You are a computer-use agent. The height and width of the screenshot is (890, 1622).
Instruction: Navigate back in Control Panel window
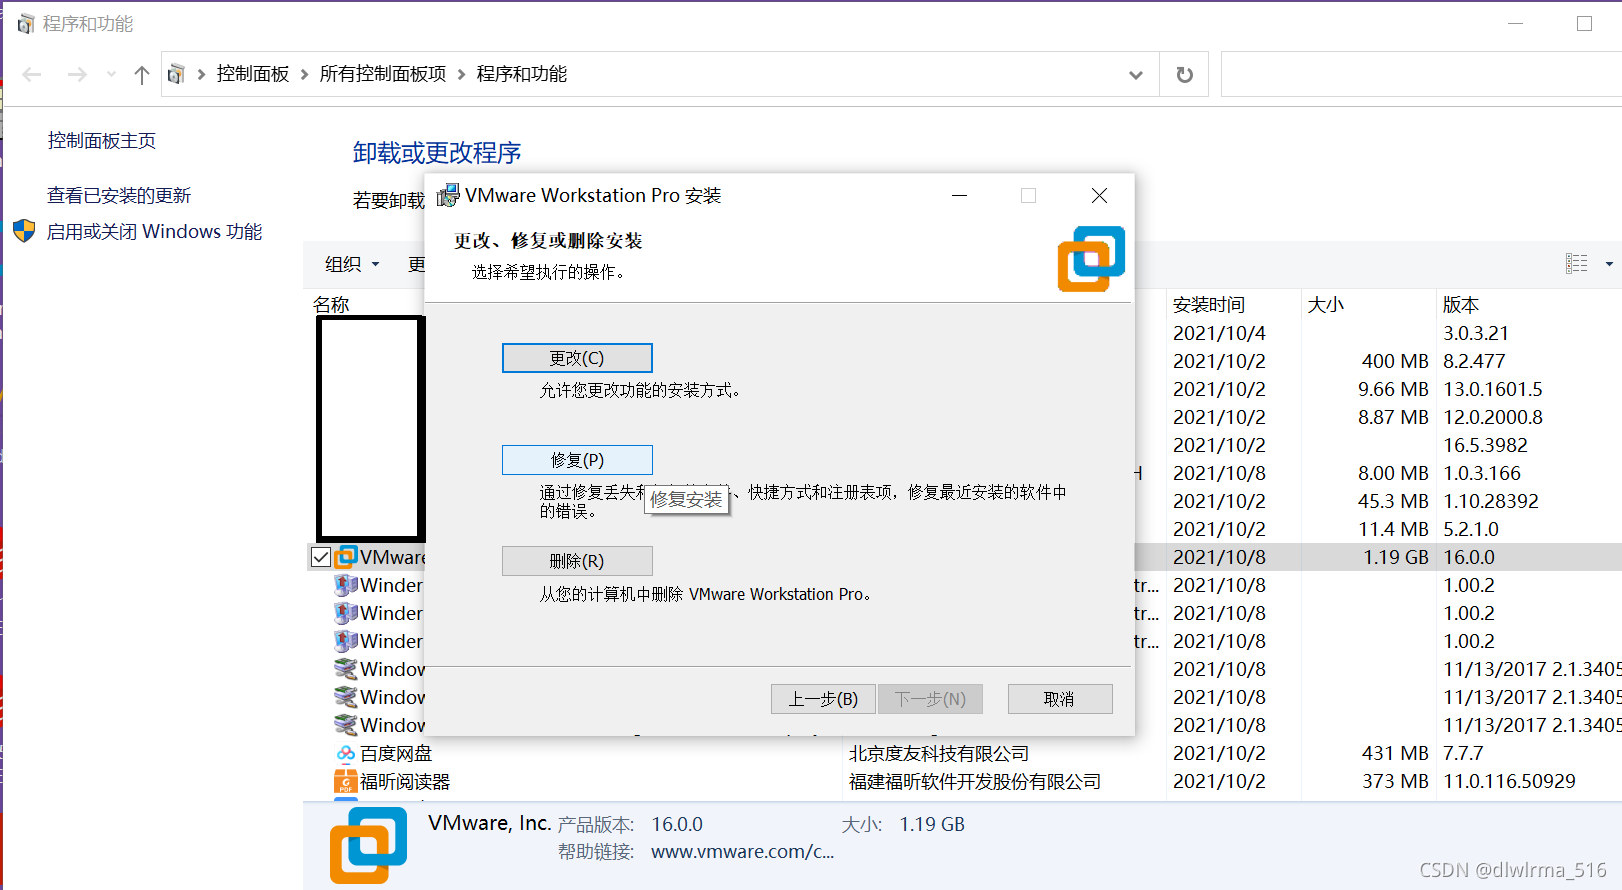(32, 74)
